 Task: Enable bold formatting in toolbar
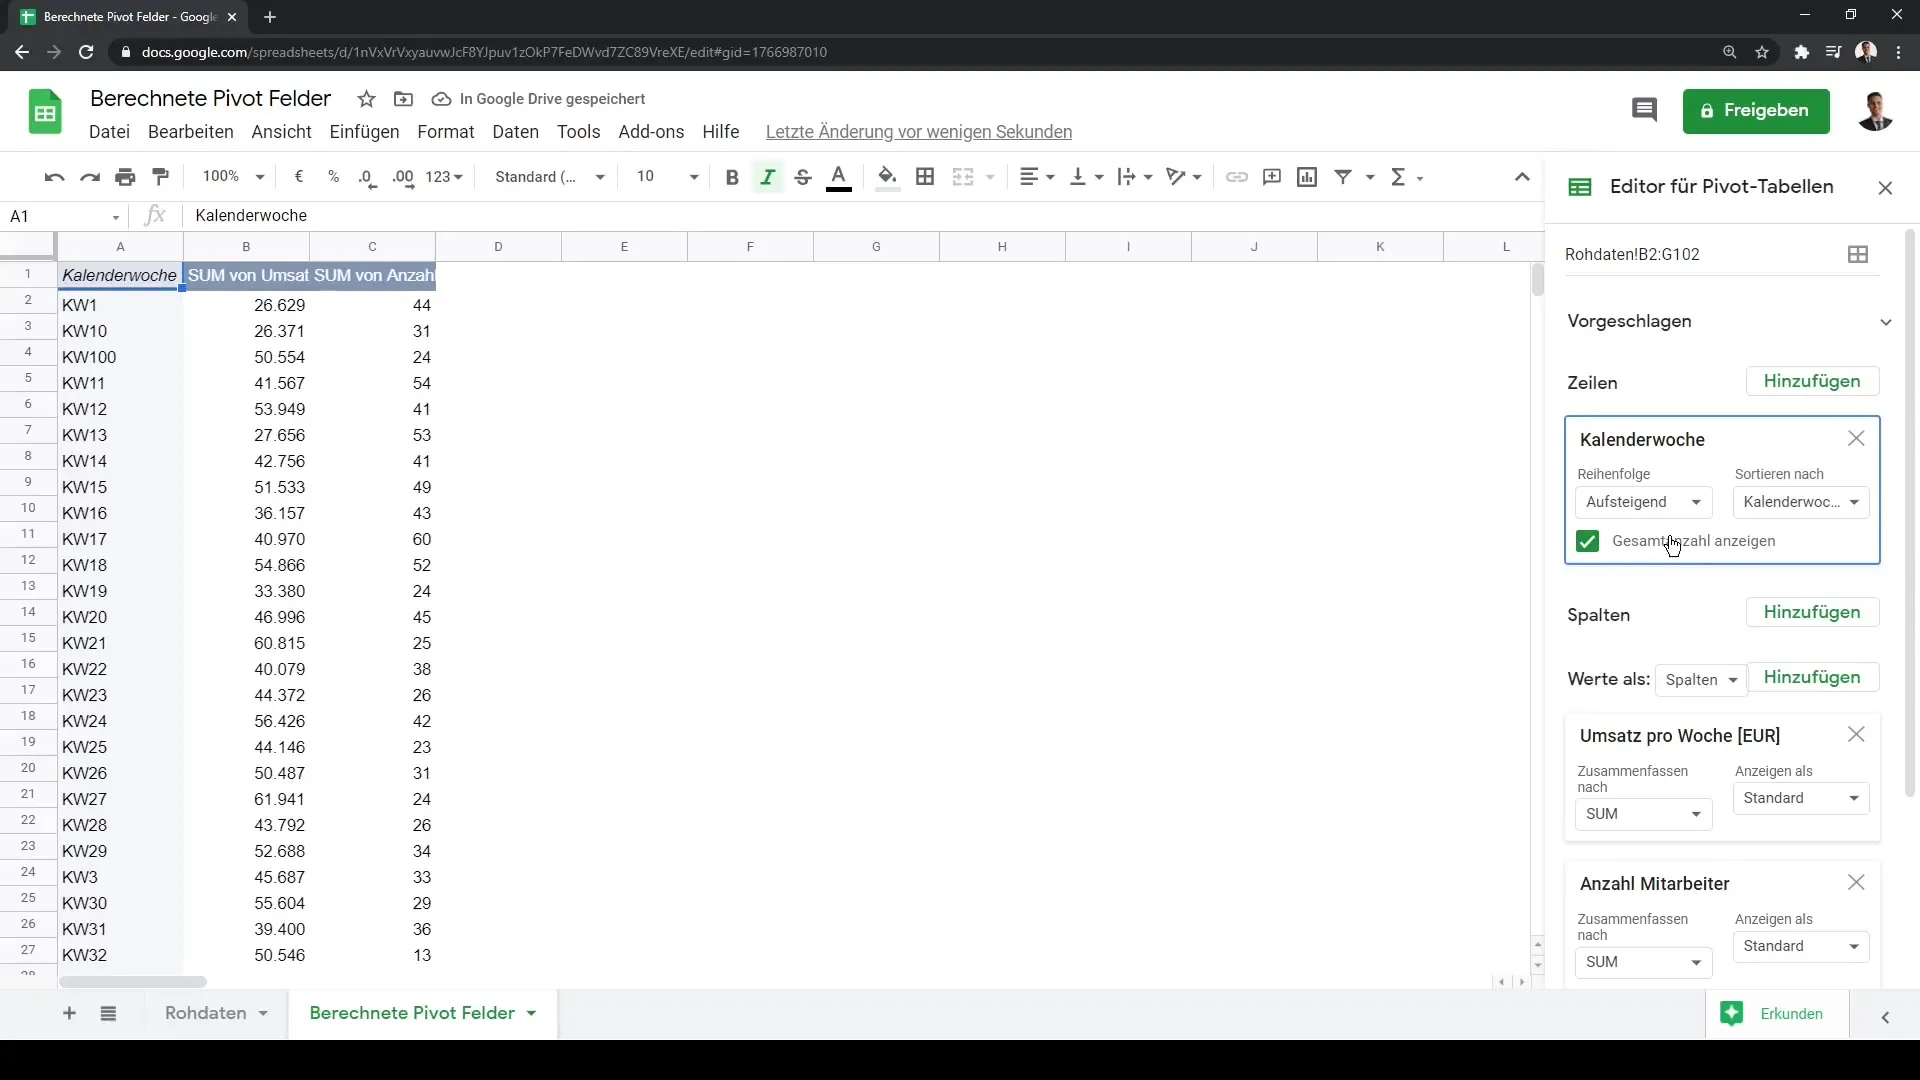(x=733, y=177)
